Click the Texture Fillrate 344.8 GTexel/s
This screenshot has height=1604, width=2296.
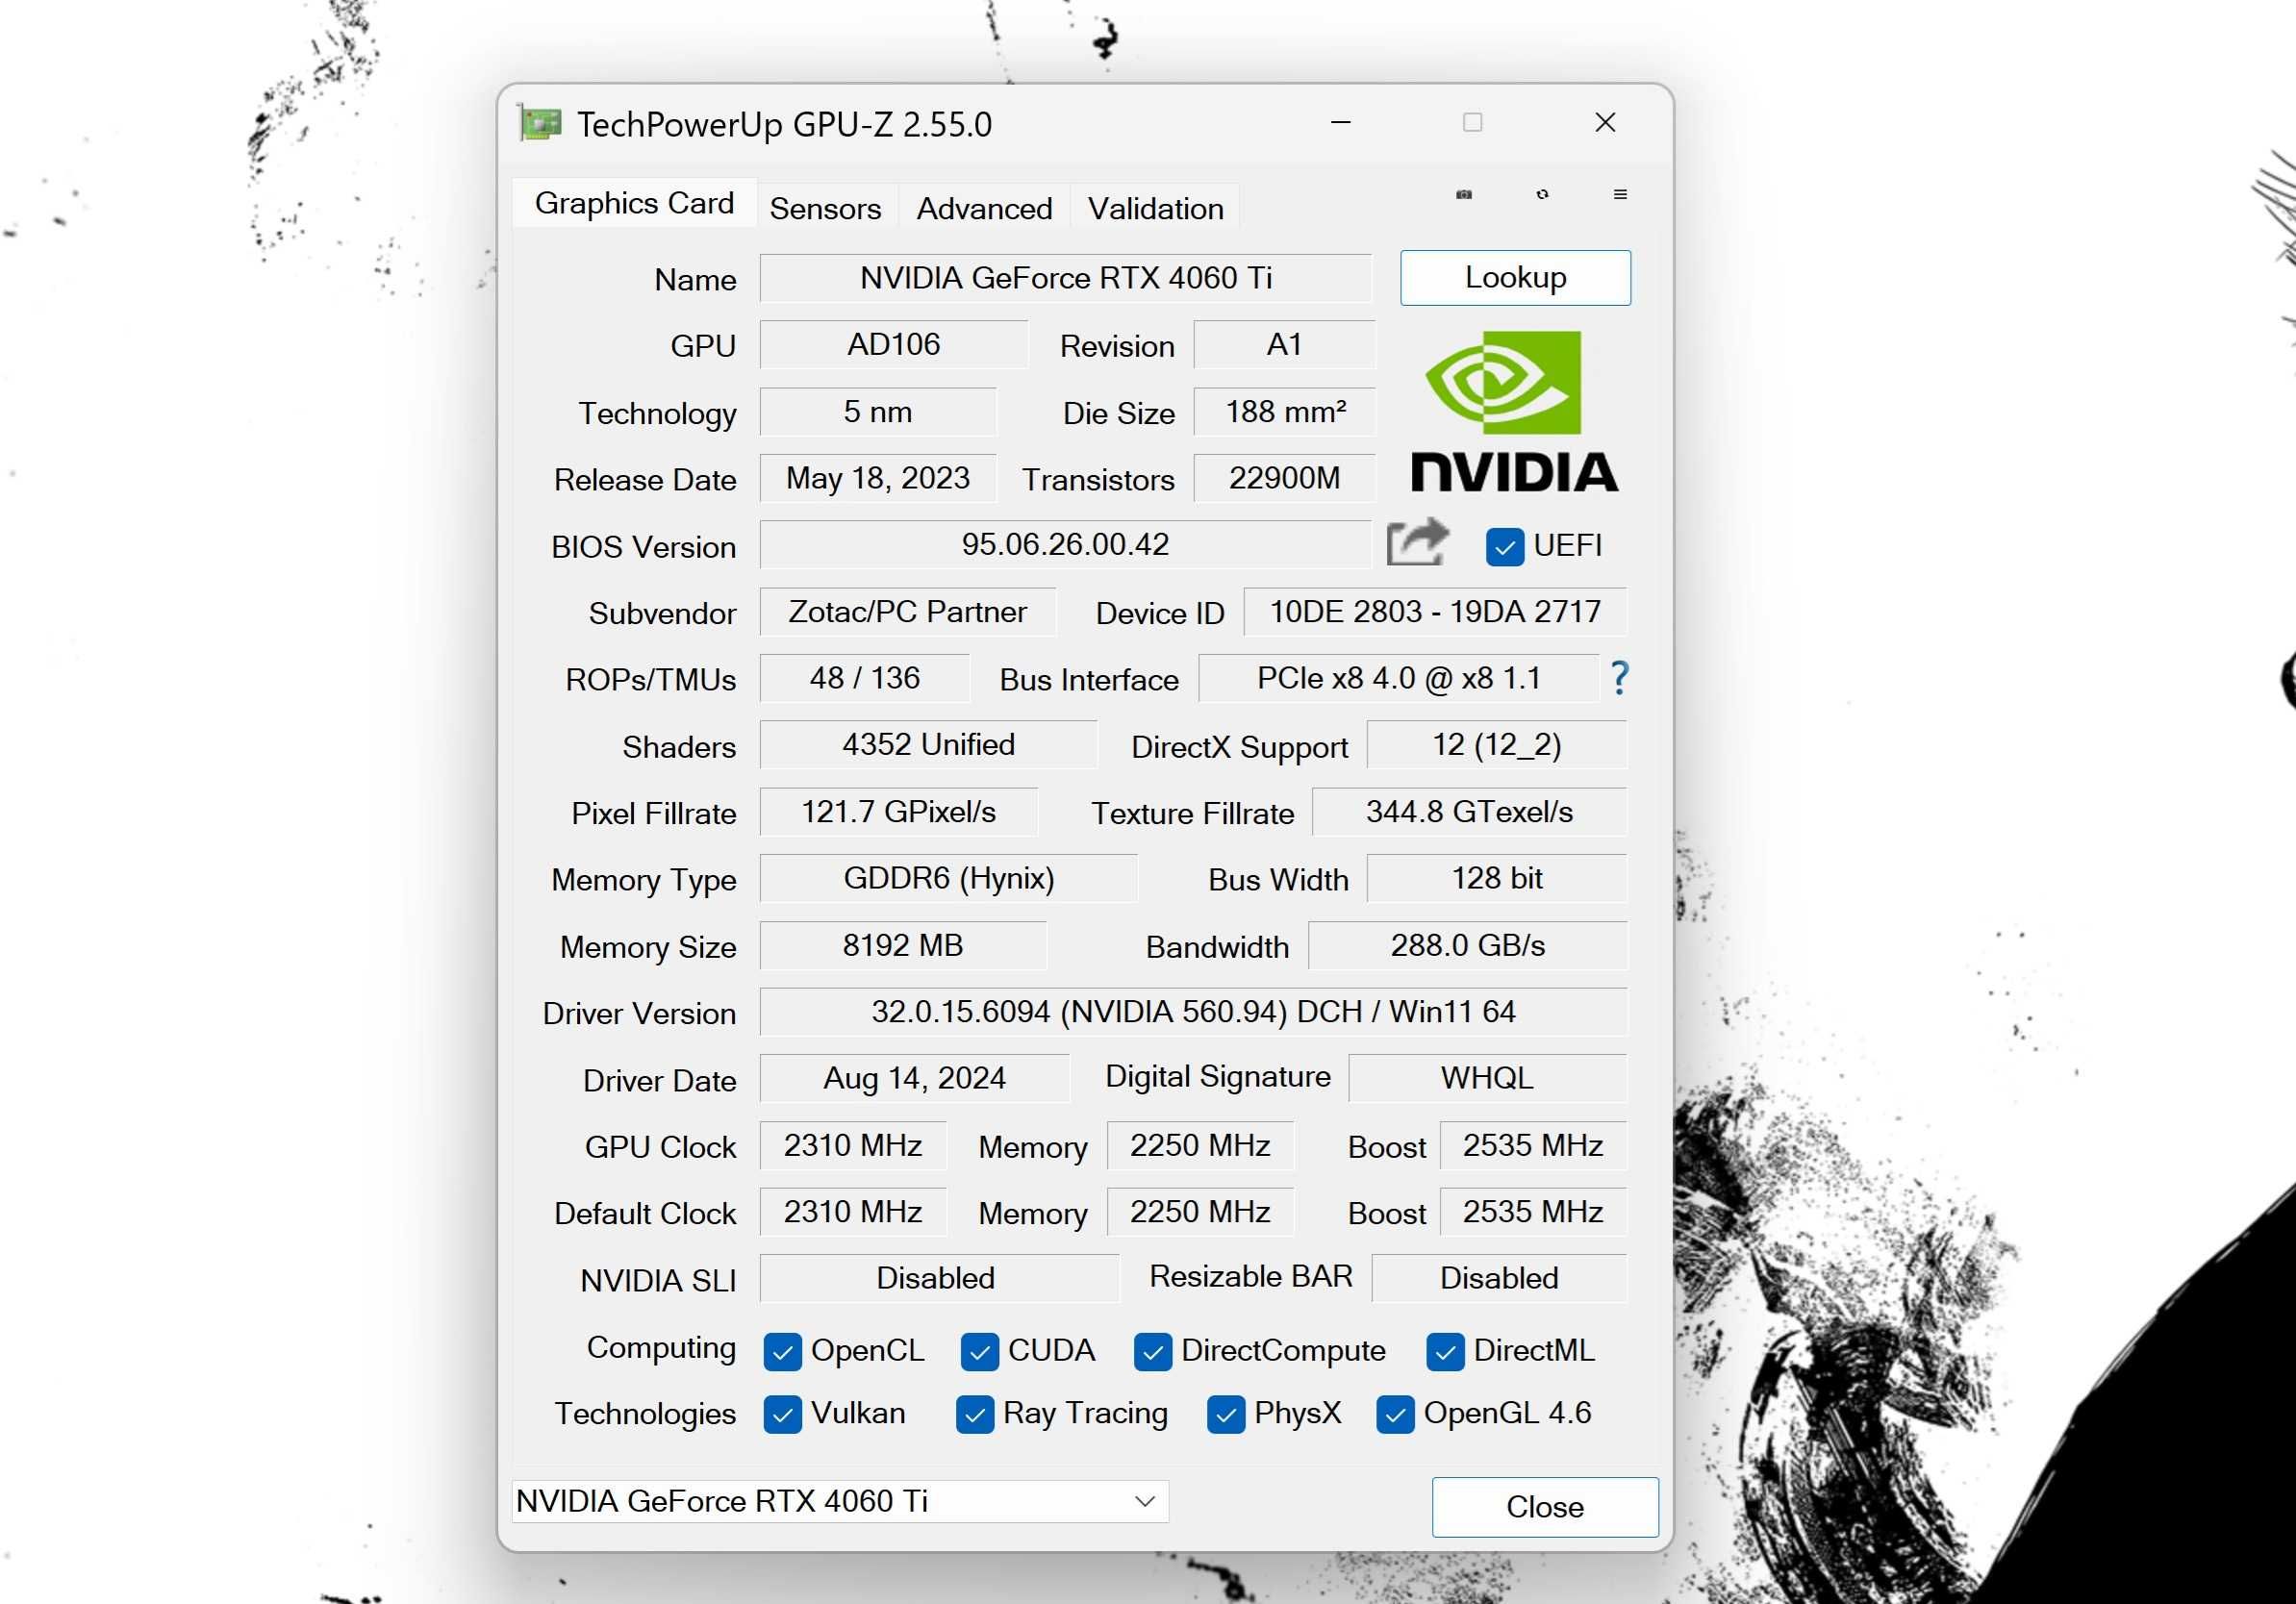1469,811
